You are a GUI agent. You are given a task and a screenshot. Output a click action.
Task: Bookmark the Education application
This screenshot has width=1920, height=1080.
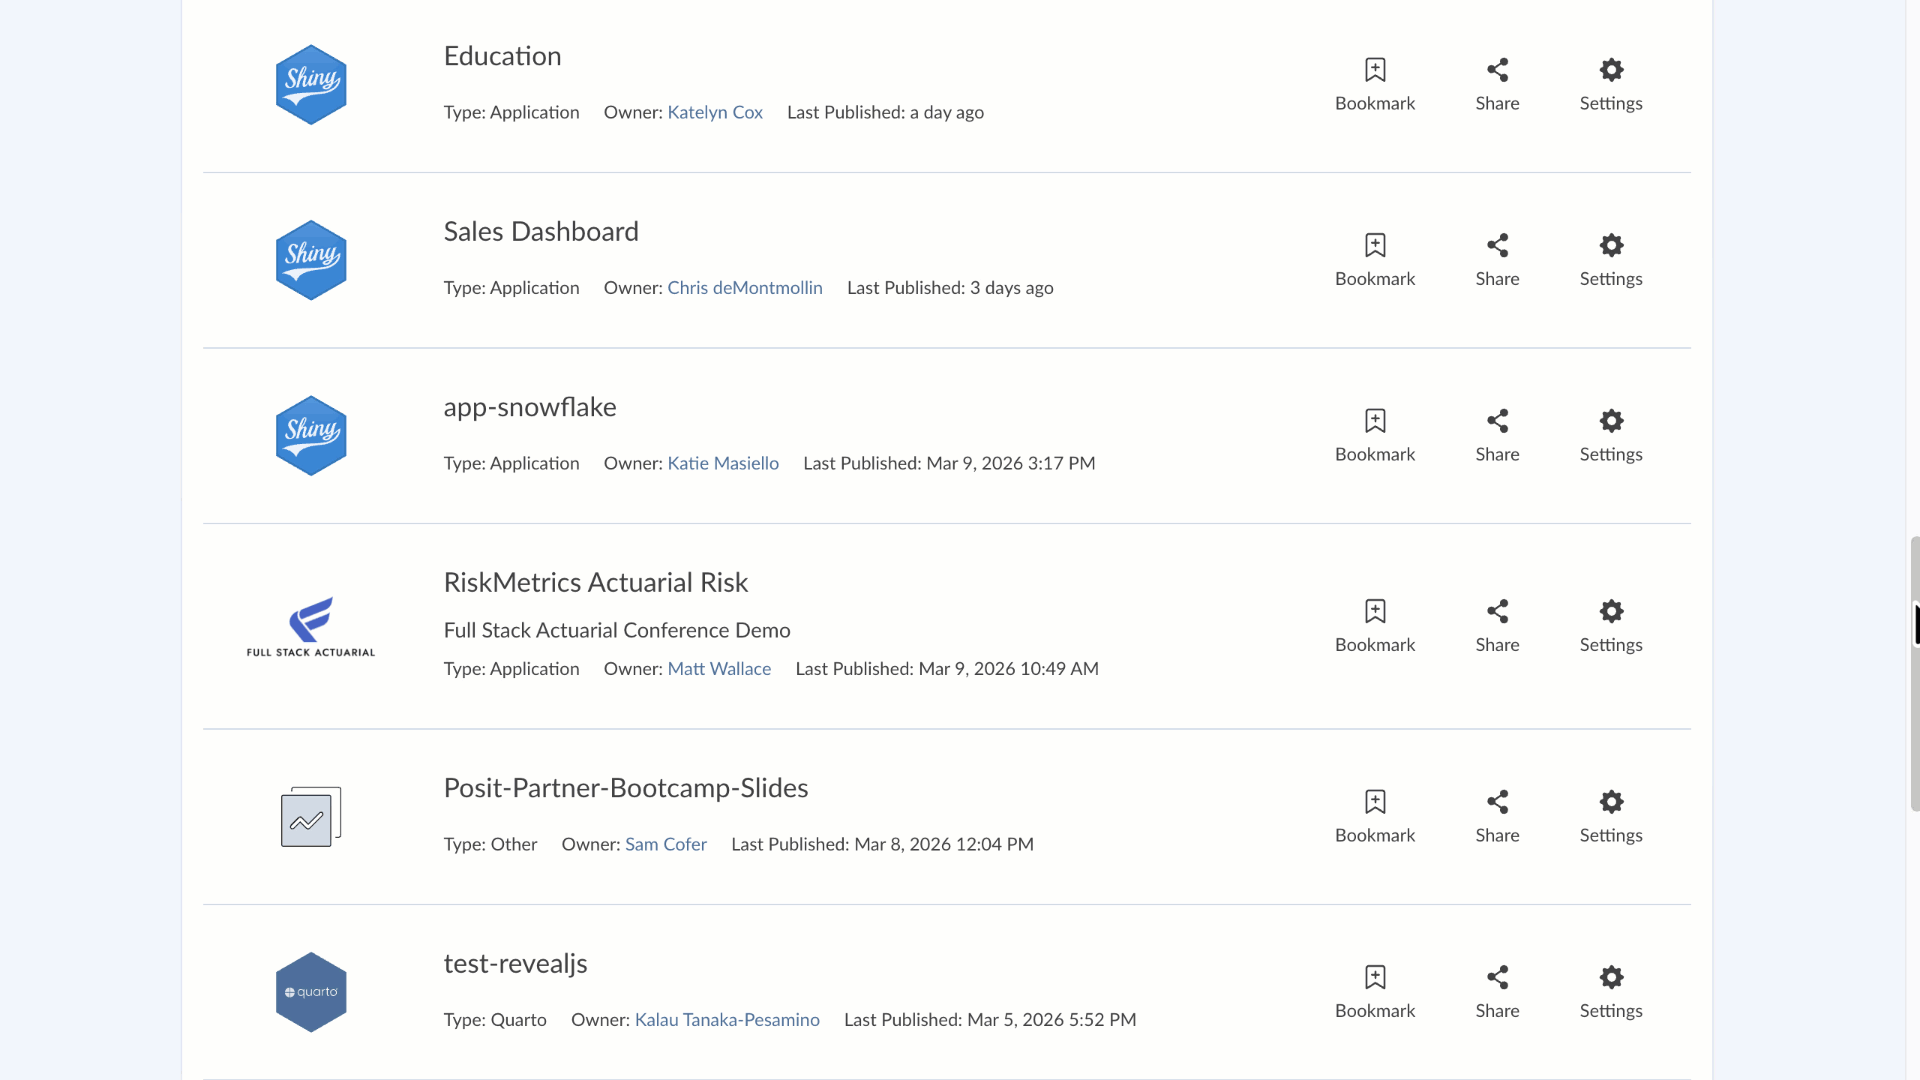[x=1375, y=70]
